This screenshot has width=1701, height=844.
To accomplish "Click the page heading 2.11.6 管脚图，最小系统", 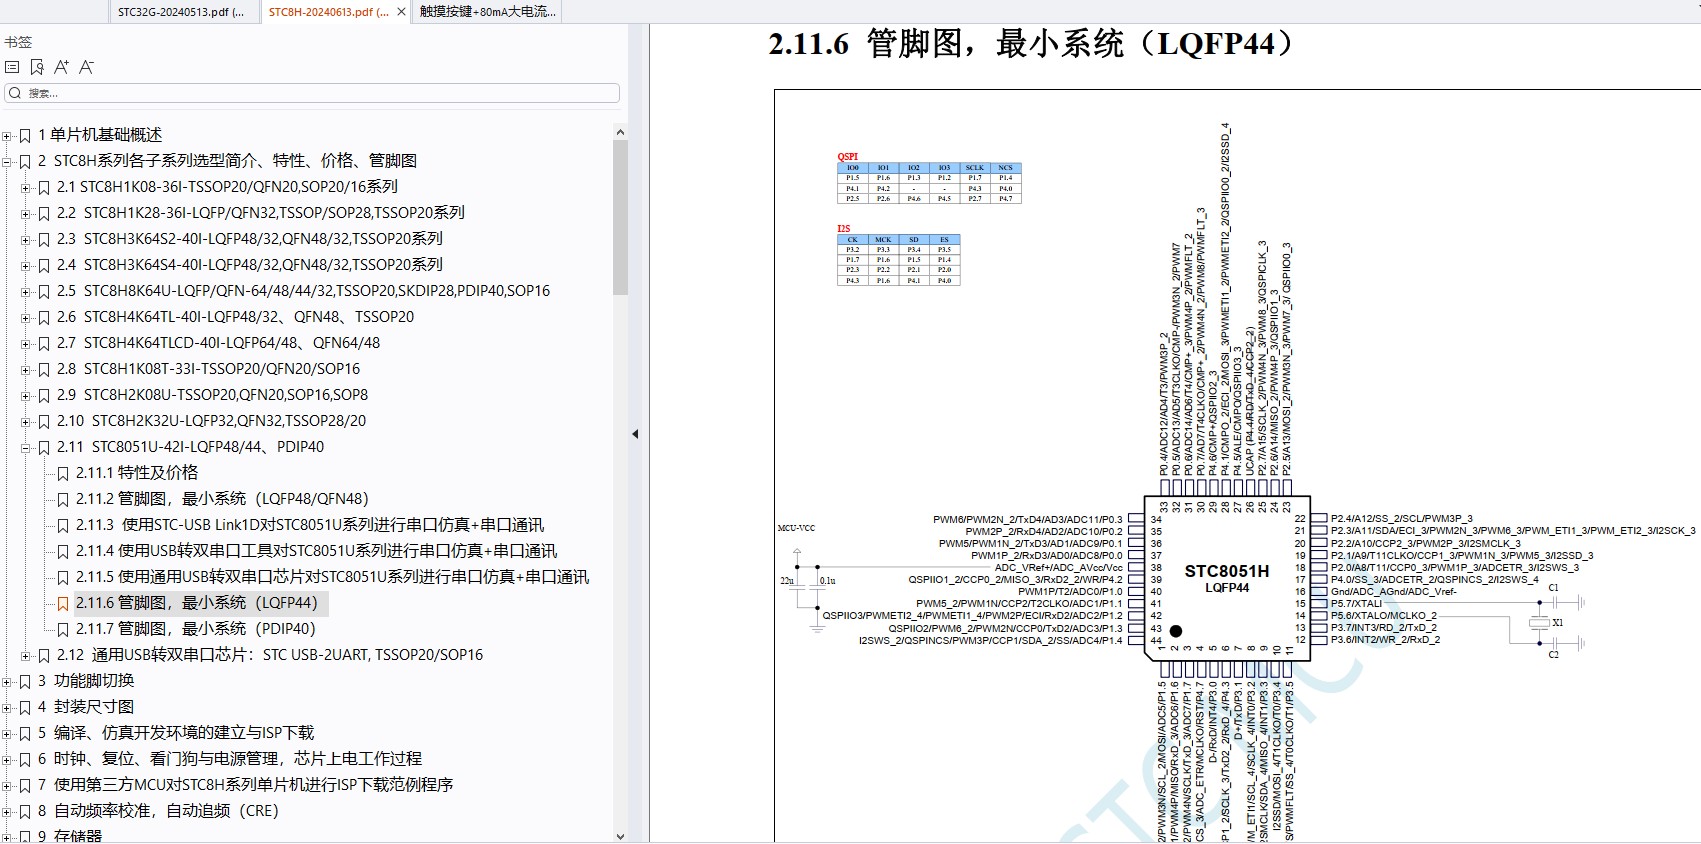I will tap(1031, 44).
